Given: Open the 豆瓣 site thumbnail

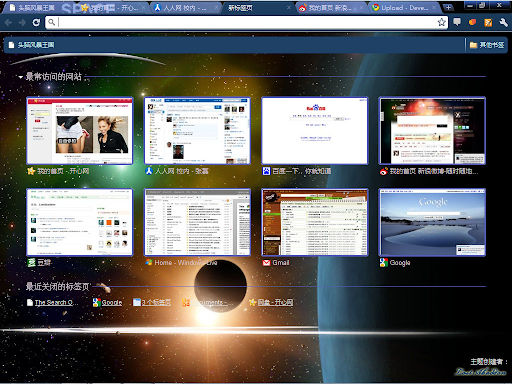Looking at the screenshot, I should pyautogui.click(x=80, y=222).
